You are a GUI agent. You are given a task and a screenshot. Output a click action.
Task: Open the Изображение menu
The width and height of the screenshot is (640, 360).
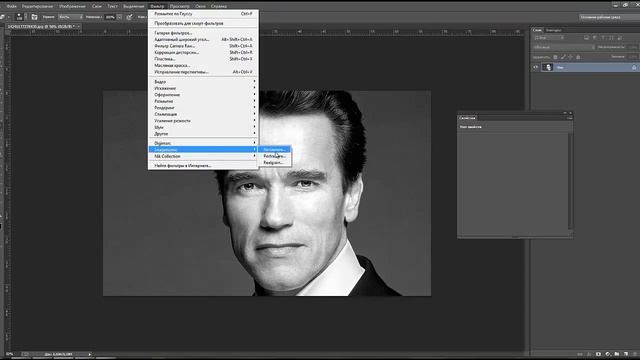[x=73, y=6]
